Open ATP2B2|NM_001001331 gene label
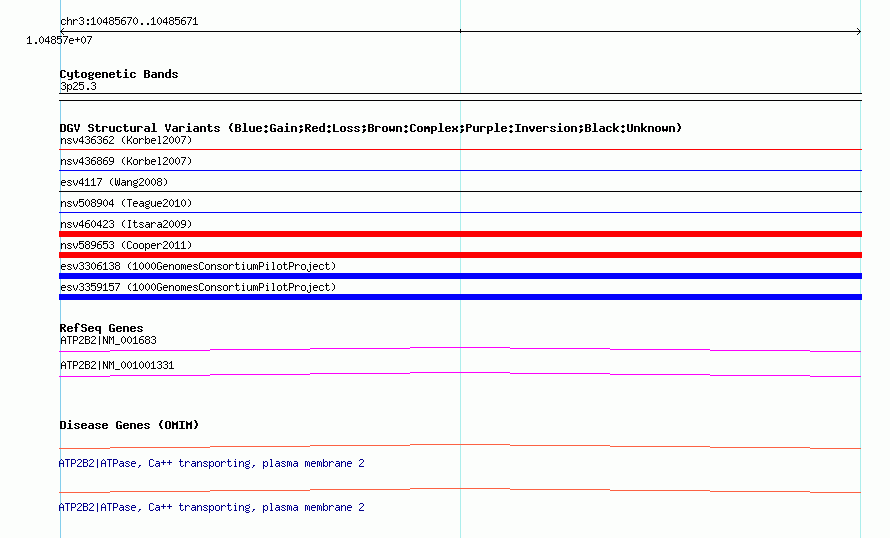 coord(117,365)
